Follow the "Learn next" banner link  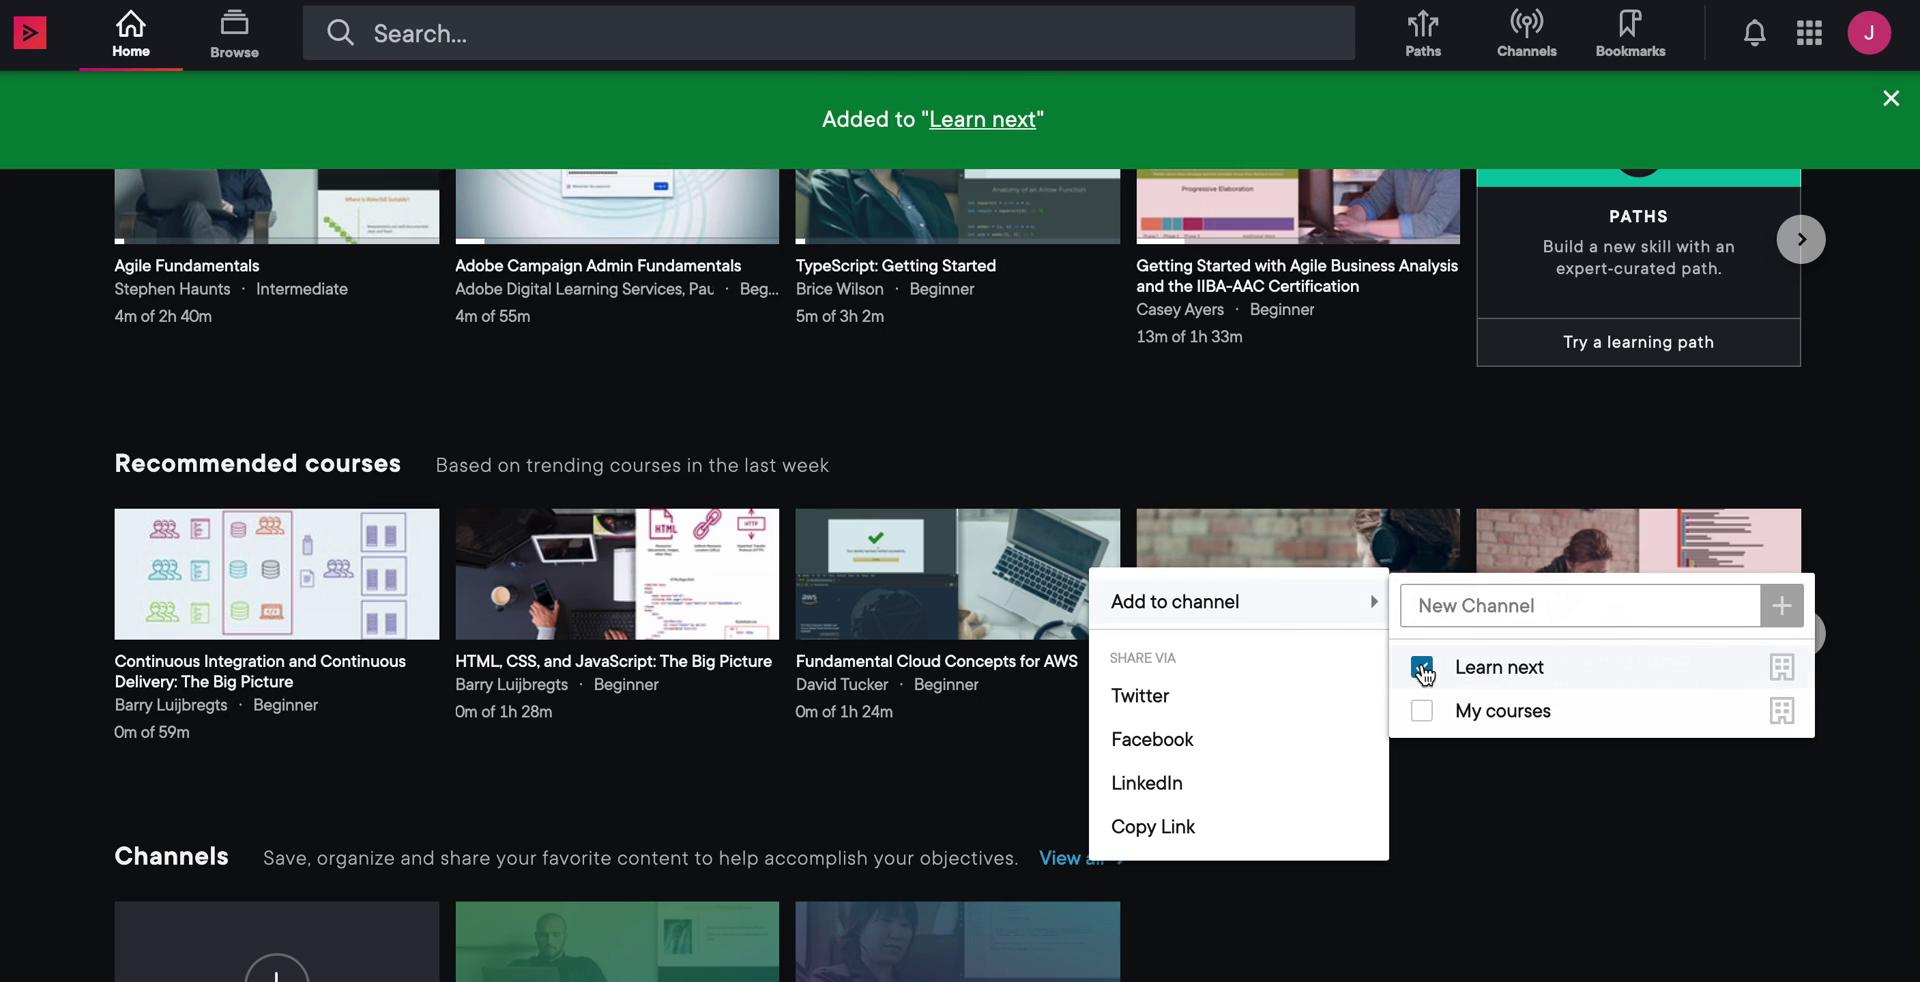[982, 120]
